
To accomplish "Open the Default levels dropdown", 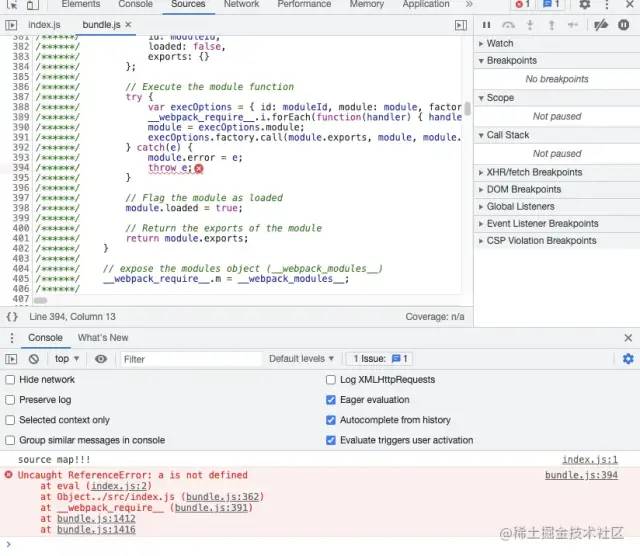I will (x=301, y=359).
